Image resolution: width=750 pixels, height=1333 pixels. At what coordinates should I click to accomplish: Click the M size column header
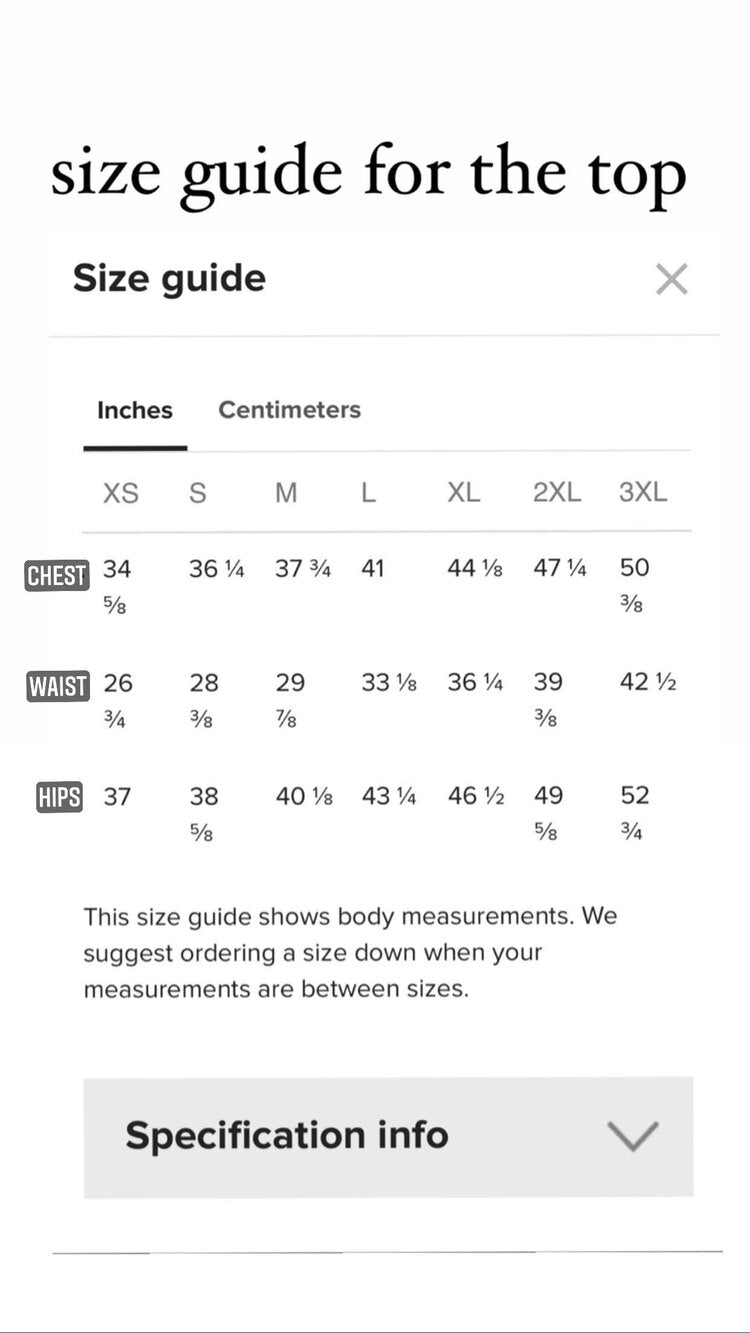pyautogui.click(x=286, y=493)
